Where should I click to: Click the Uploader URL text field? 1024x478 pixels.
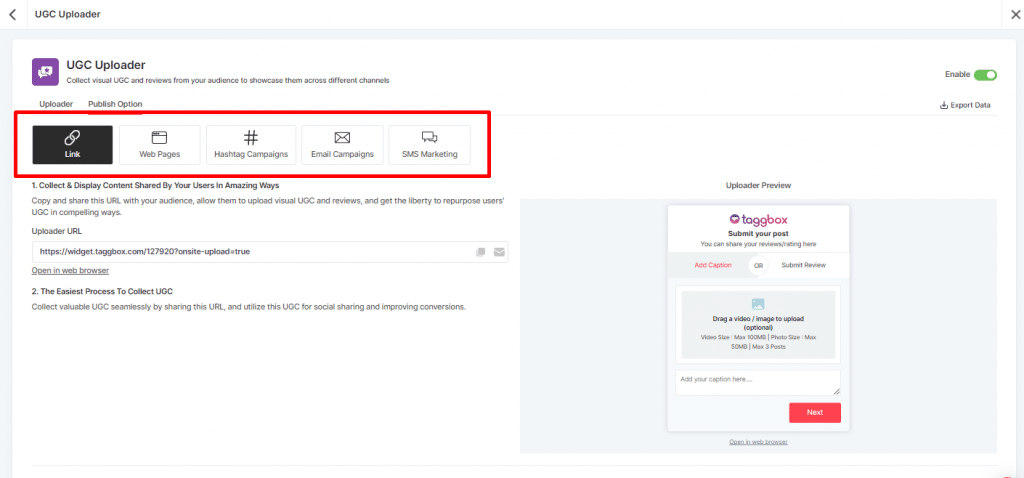[x=250, y=251]
